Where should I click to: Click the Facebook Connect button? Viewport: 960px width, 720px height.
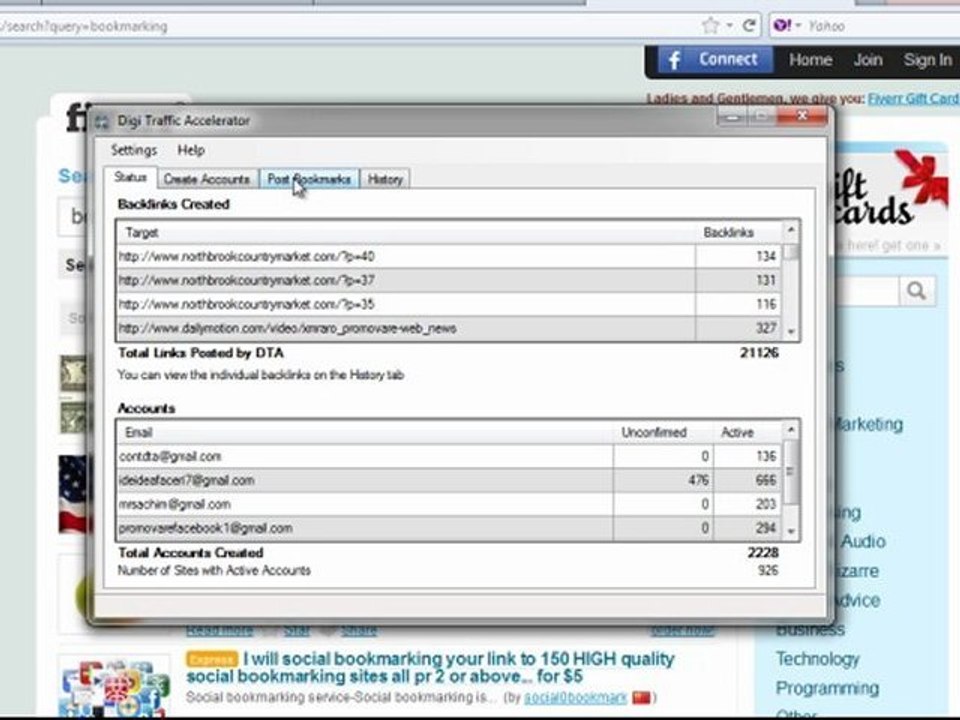coord(714,59)
